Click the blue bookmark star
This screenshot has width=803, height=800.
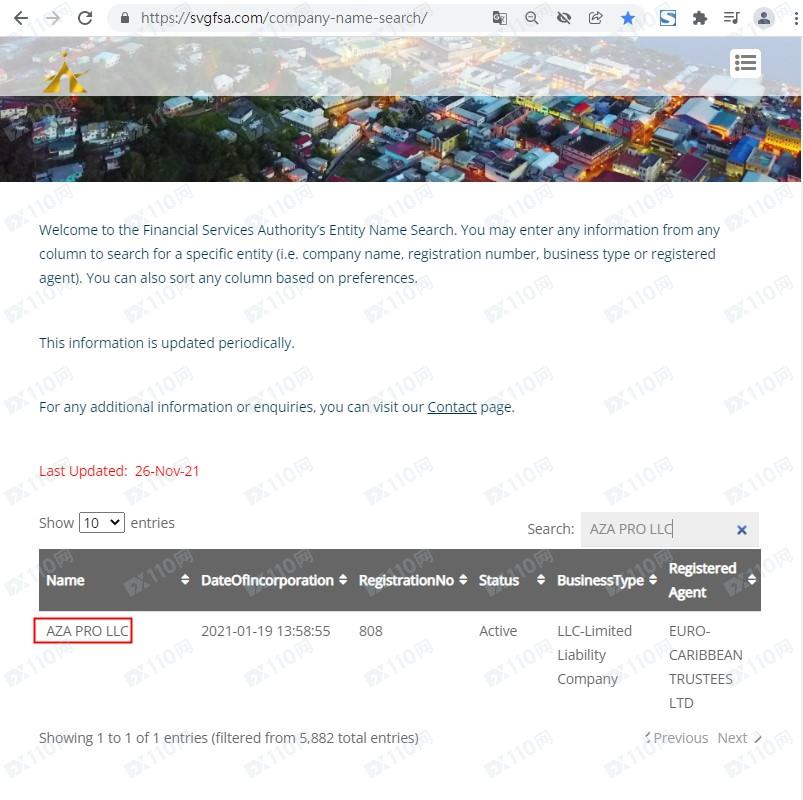[x=627, y=18]
